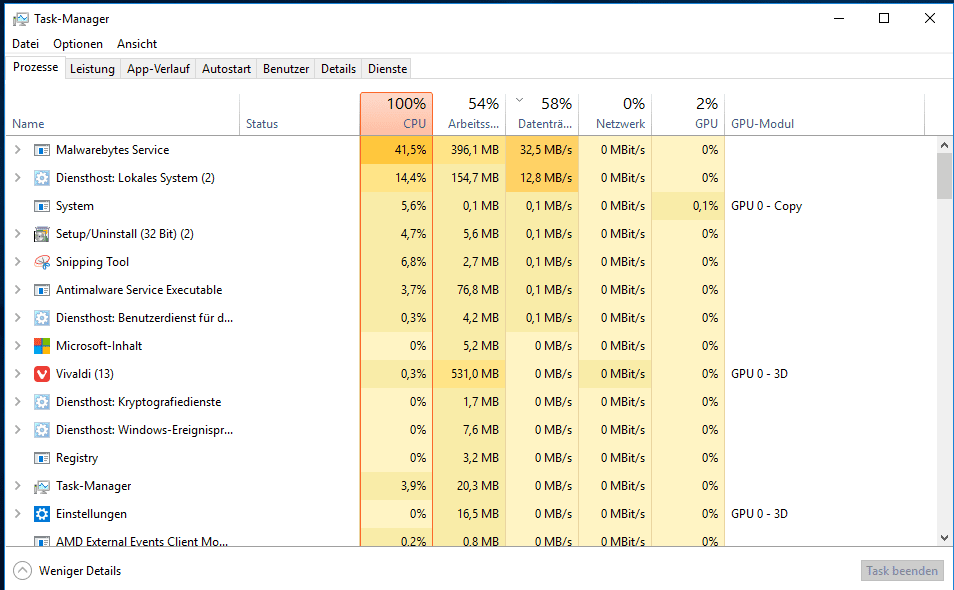This screenshot has width=954, height=590.
Task: Open the Ansicht menu
Action: (137, 44)
